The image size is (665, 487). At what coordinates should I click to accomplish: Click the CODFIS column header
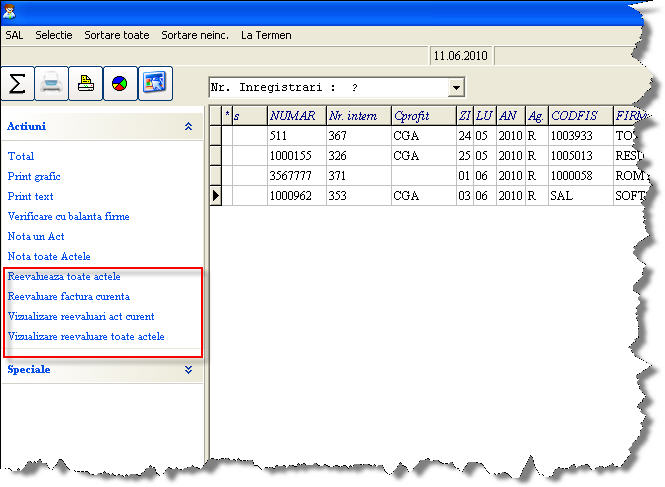coord(579,116)
